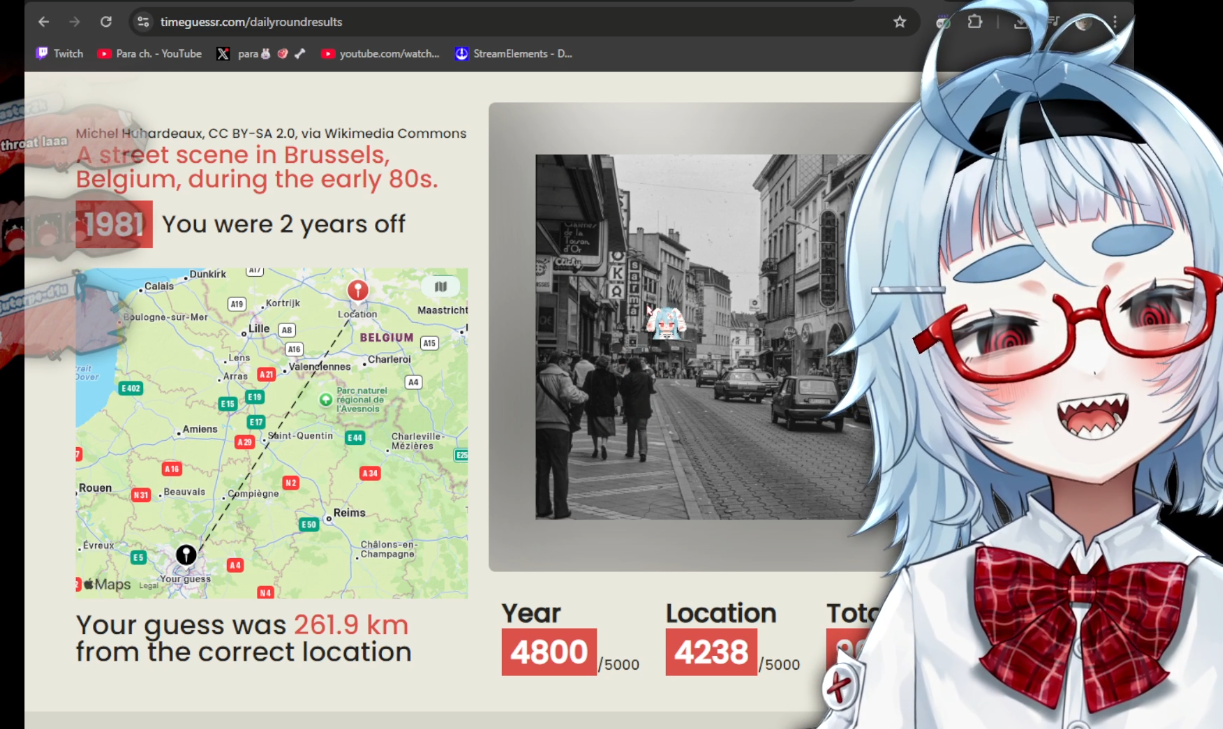Open the StreamElements bookmark
Screen dimensions: 1223x729
coord(513,54)
